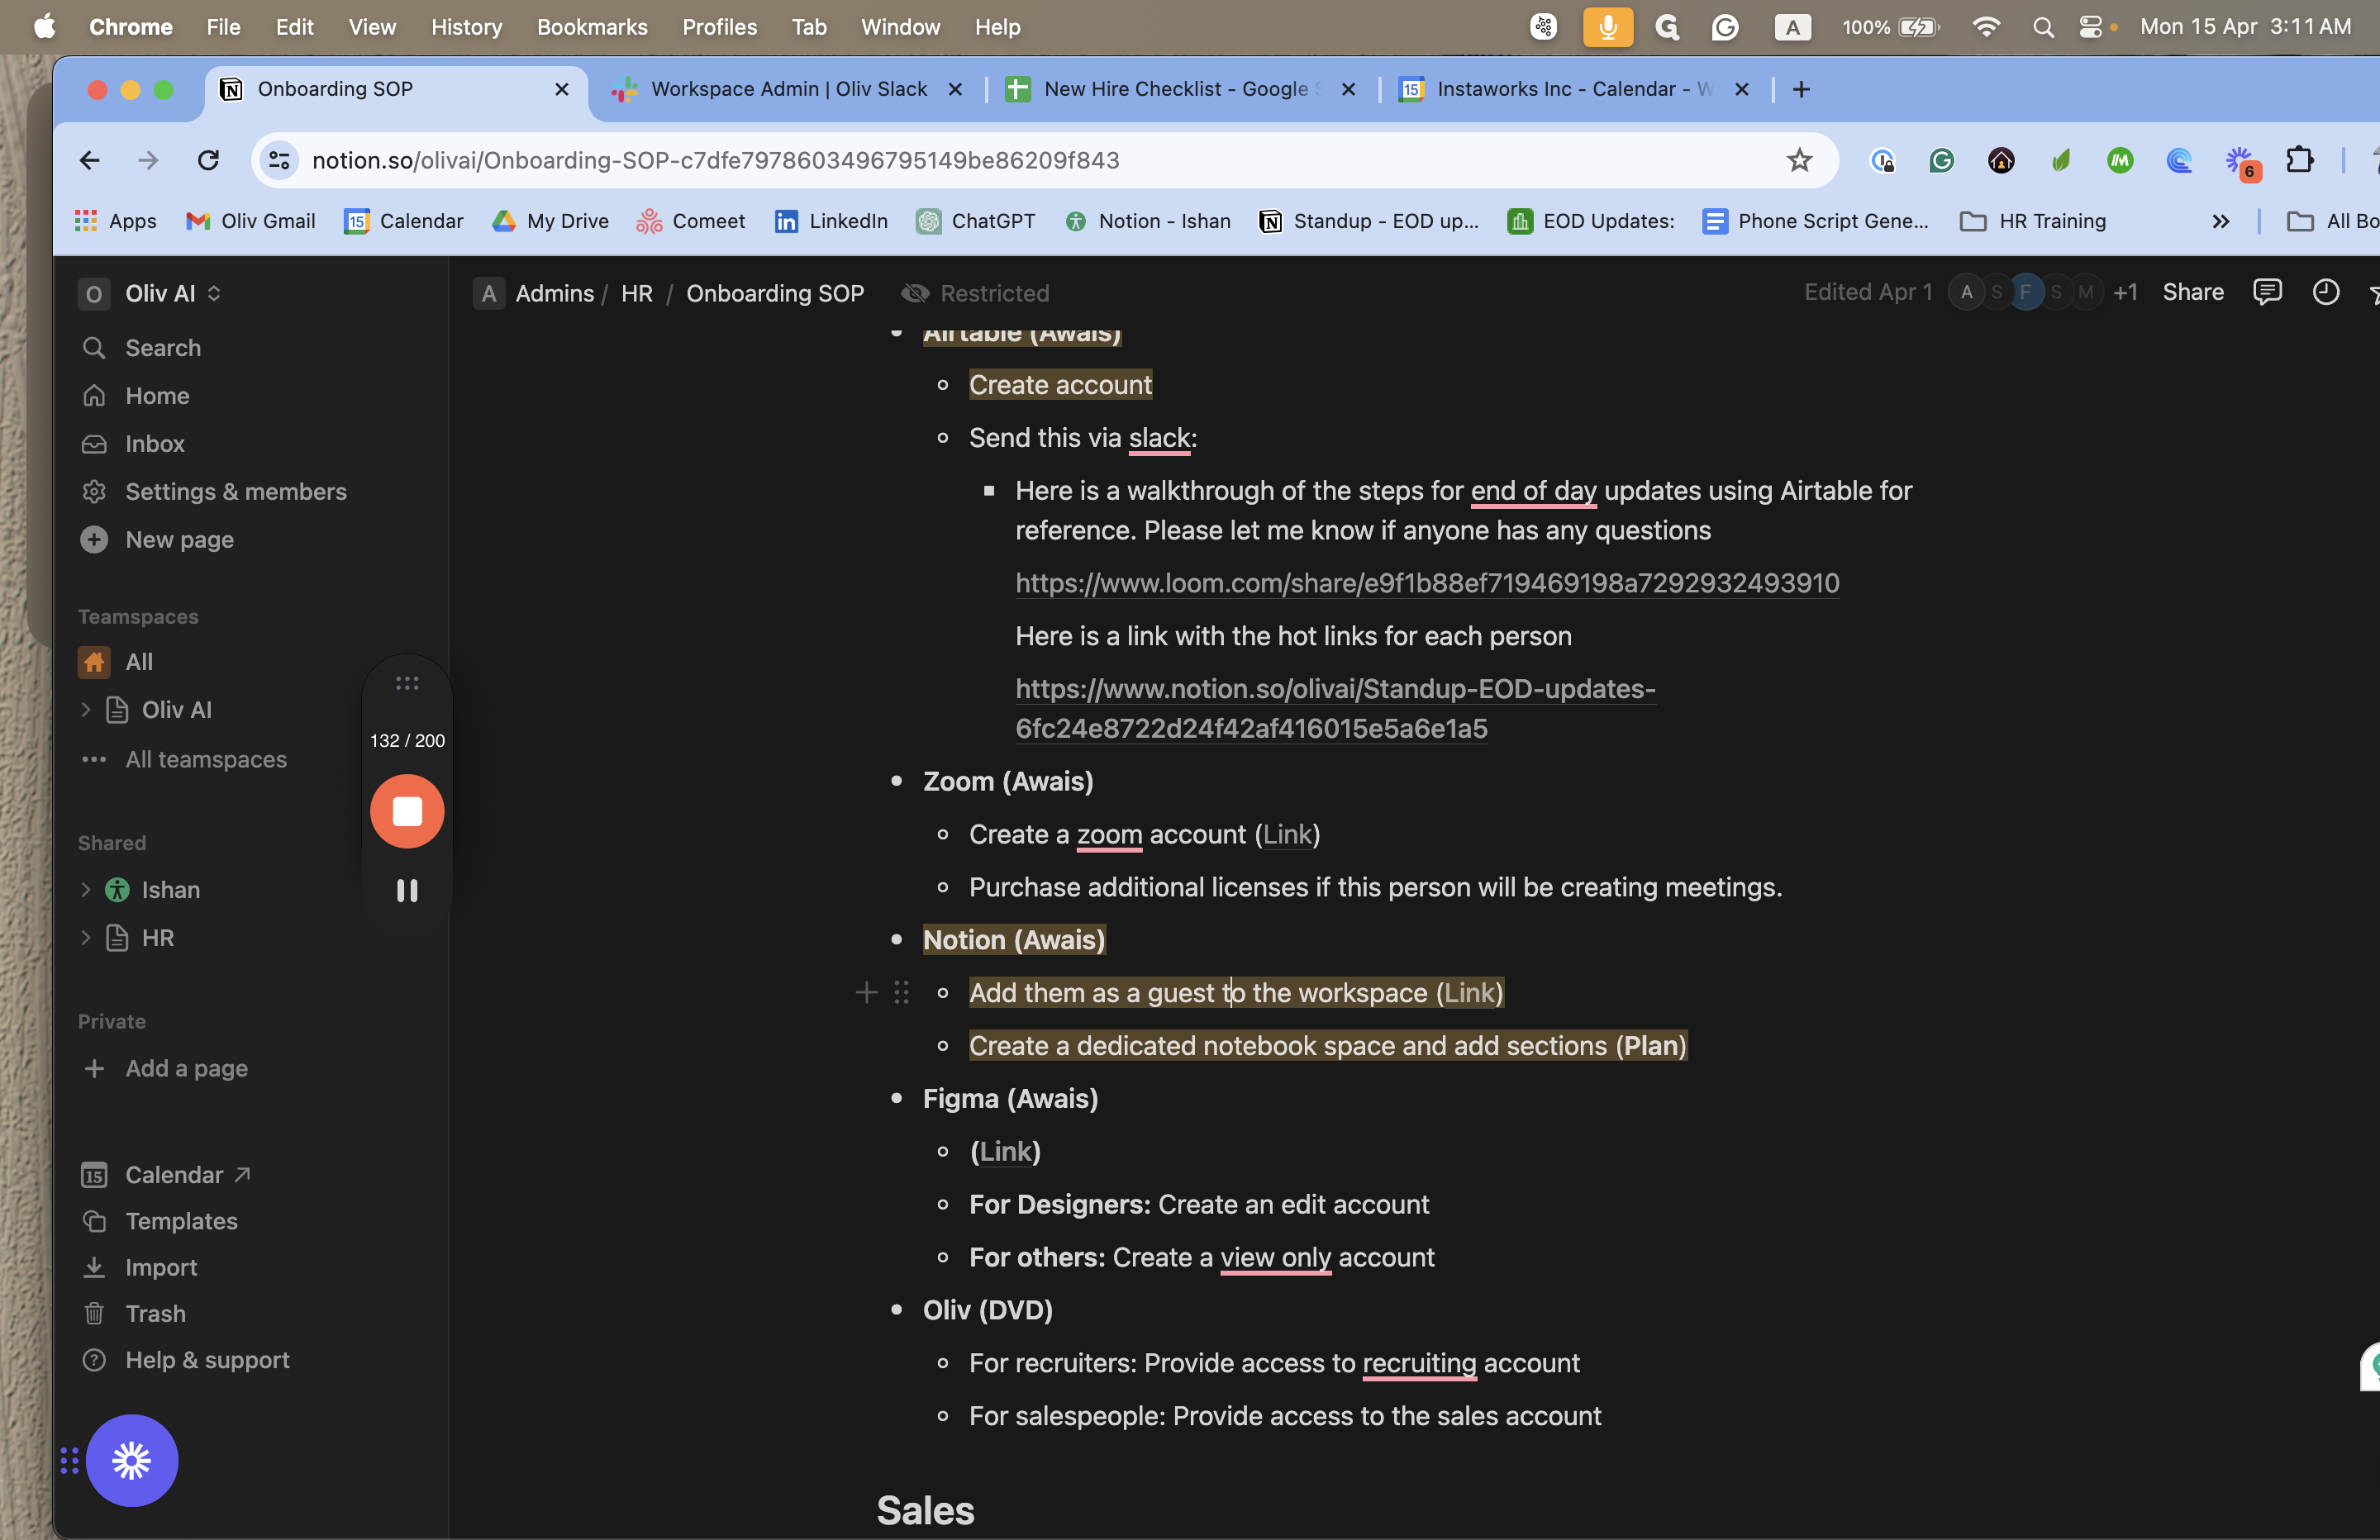The height and width of the screenshot is (1540, 2380).
Task: Open Settings & members
Action: pos(235,492)
